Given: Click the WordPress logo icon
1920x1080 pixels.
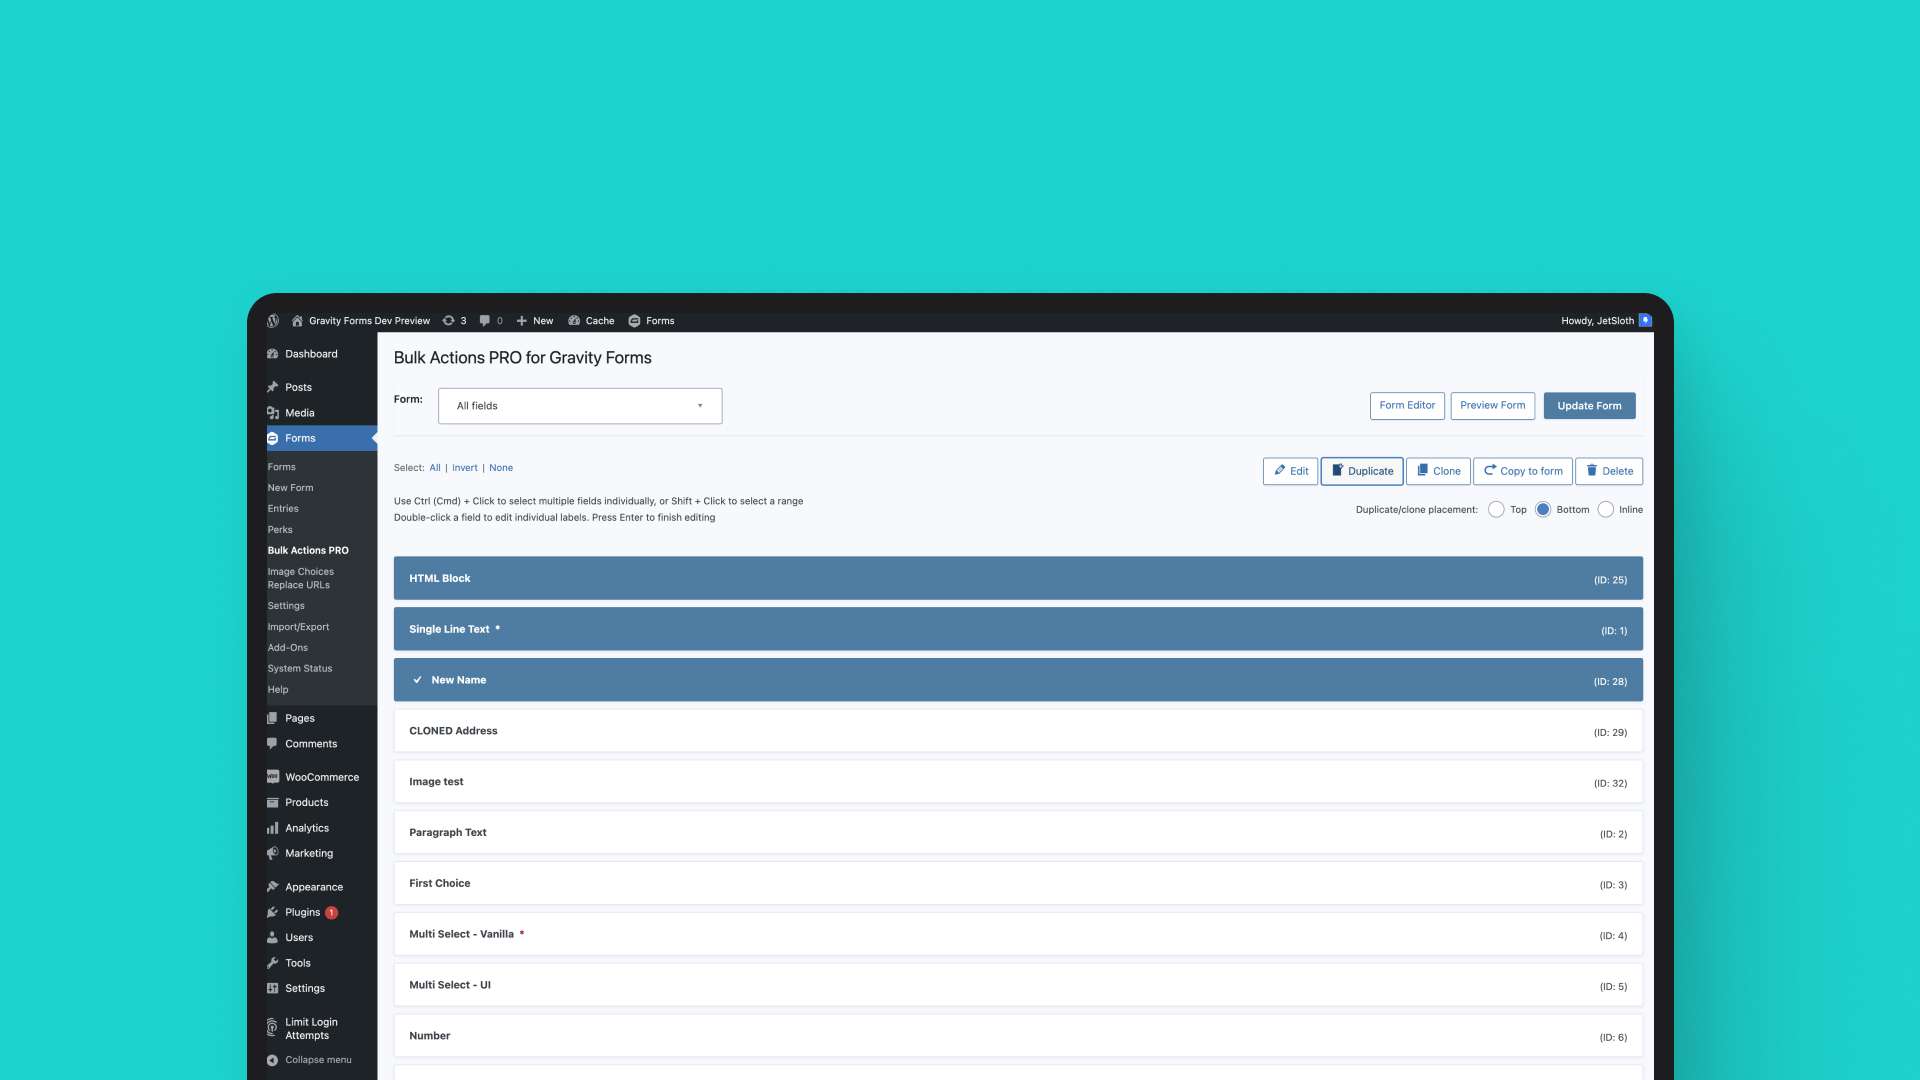Looking at the screenshot, I should pyautogui.click(x=273, y=321).
